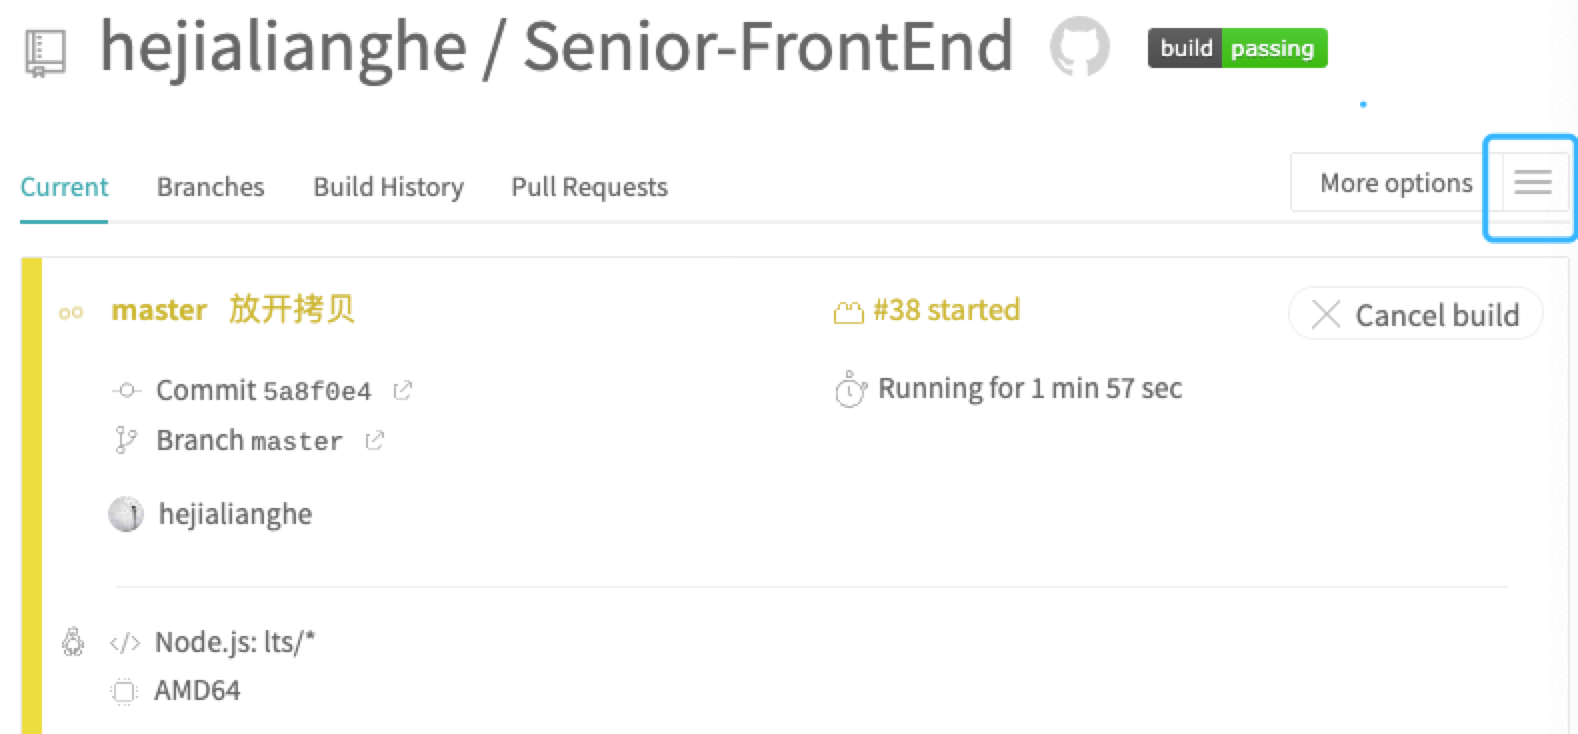
Task: Switch to the Branches tab
Action: 210,187
